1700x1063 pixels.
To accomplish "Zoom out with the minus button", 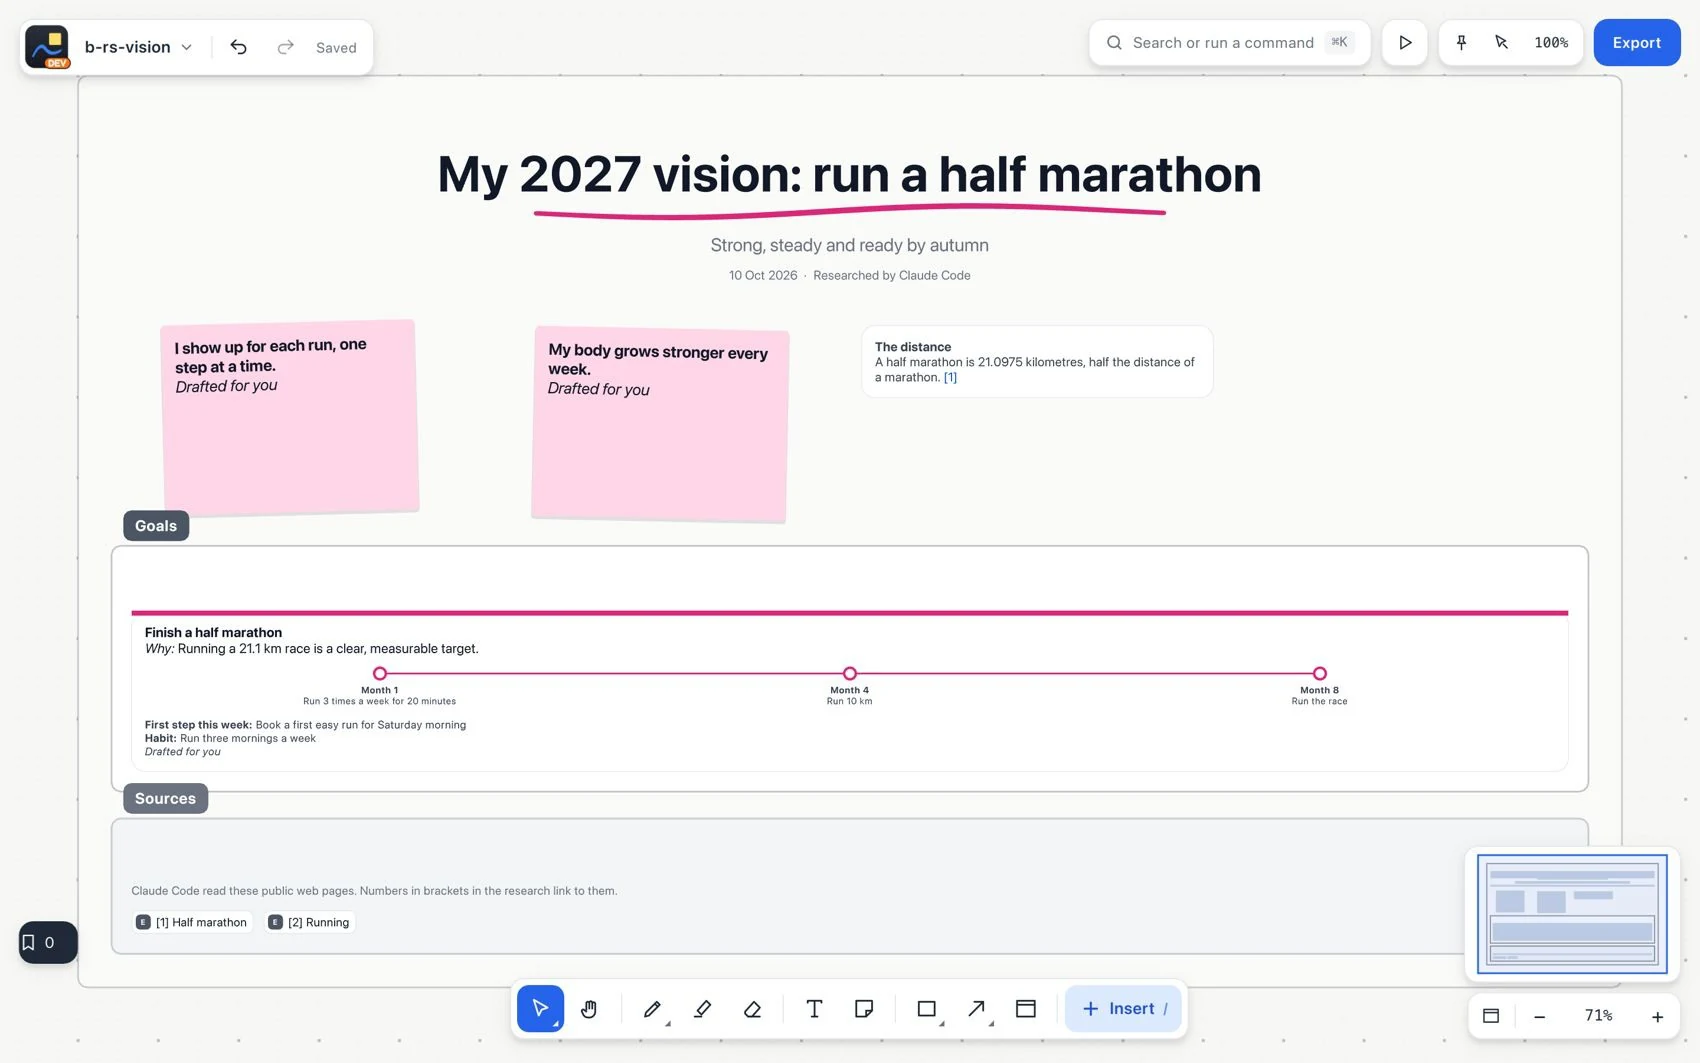I will point(1540,1016).
